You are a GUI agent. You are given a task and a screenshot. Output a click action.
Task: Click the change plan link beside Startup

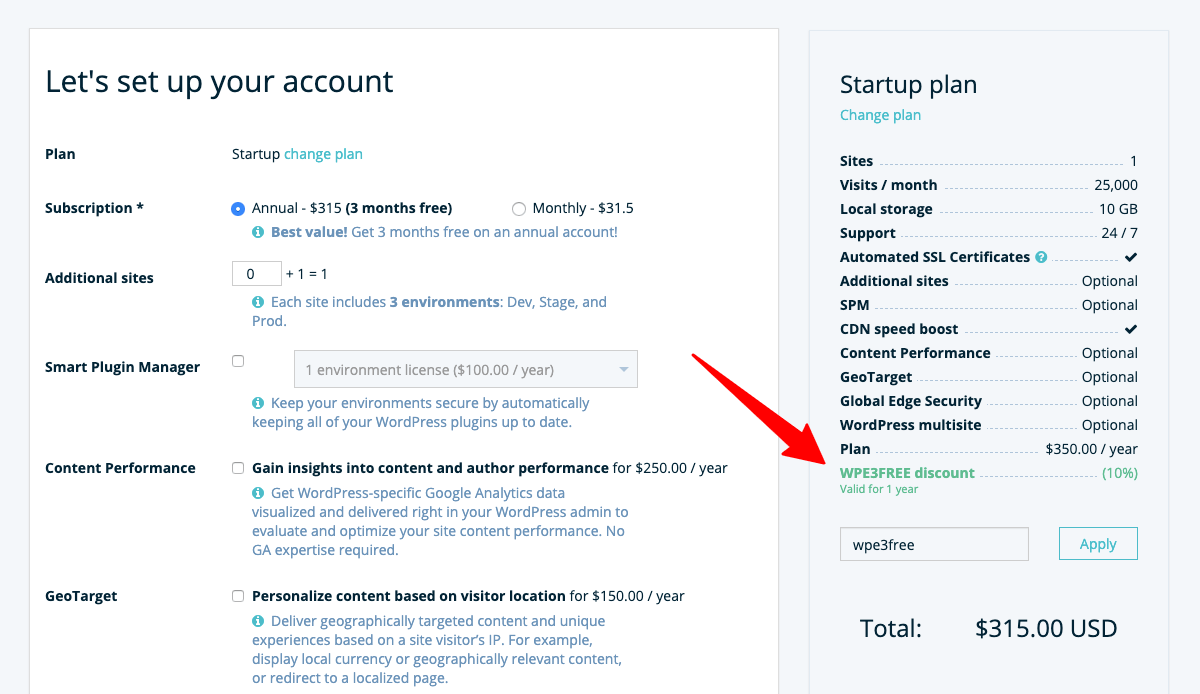323,153
